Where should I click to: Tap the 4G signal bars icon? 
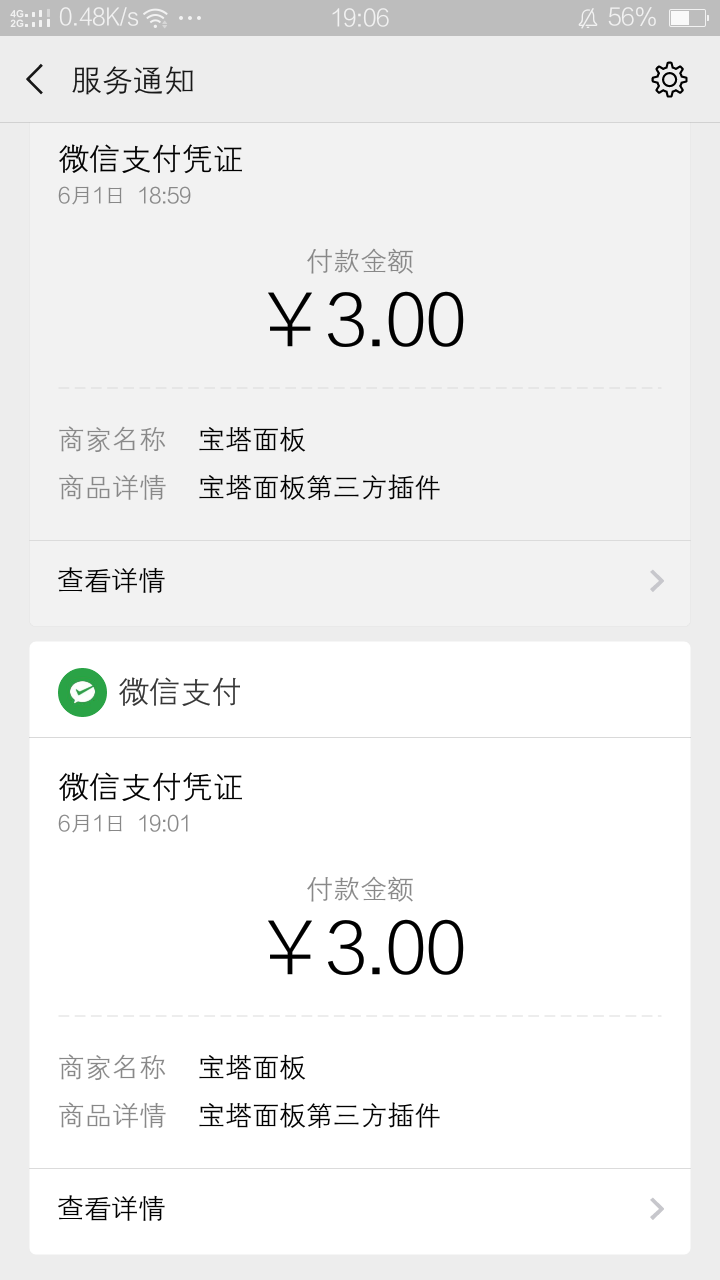30,17
